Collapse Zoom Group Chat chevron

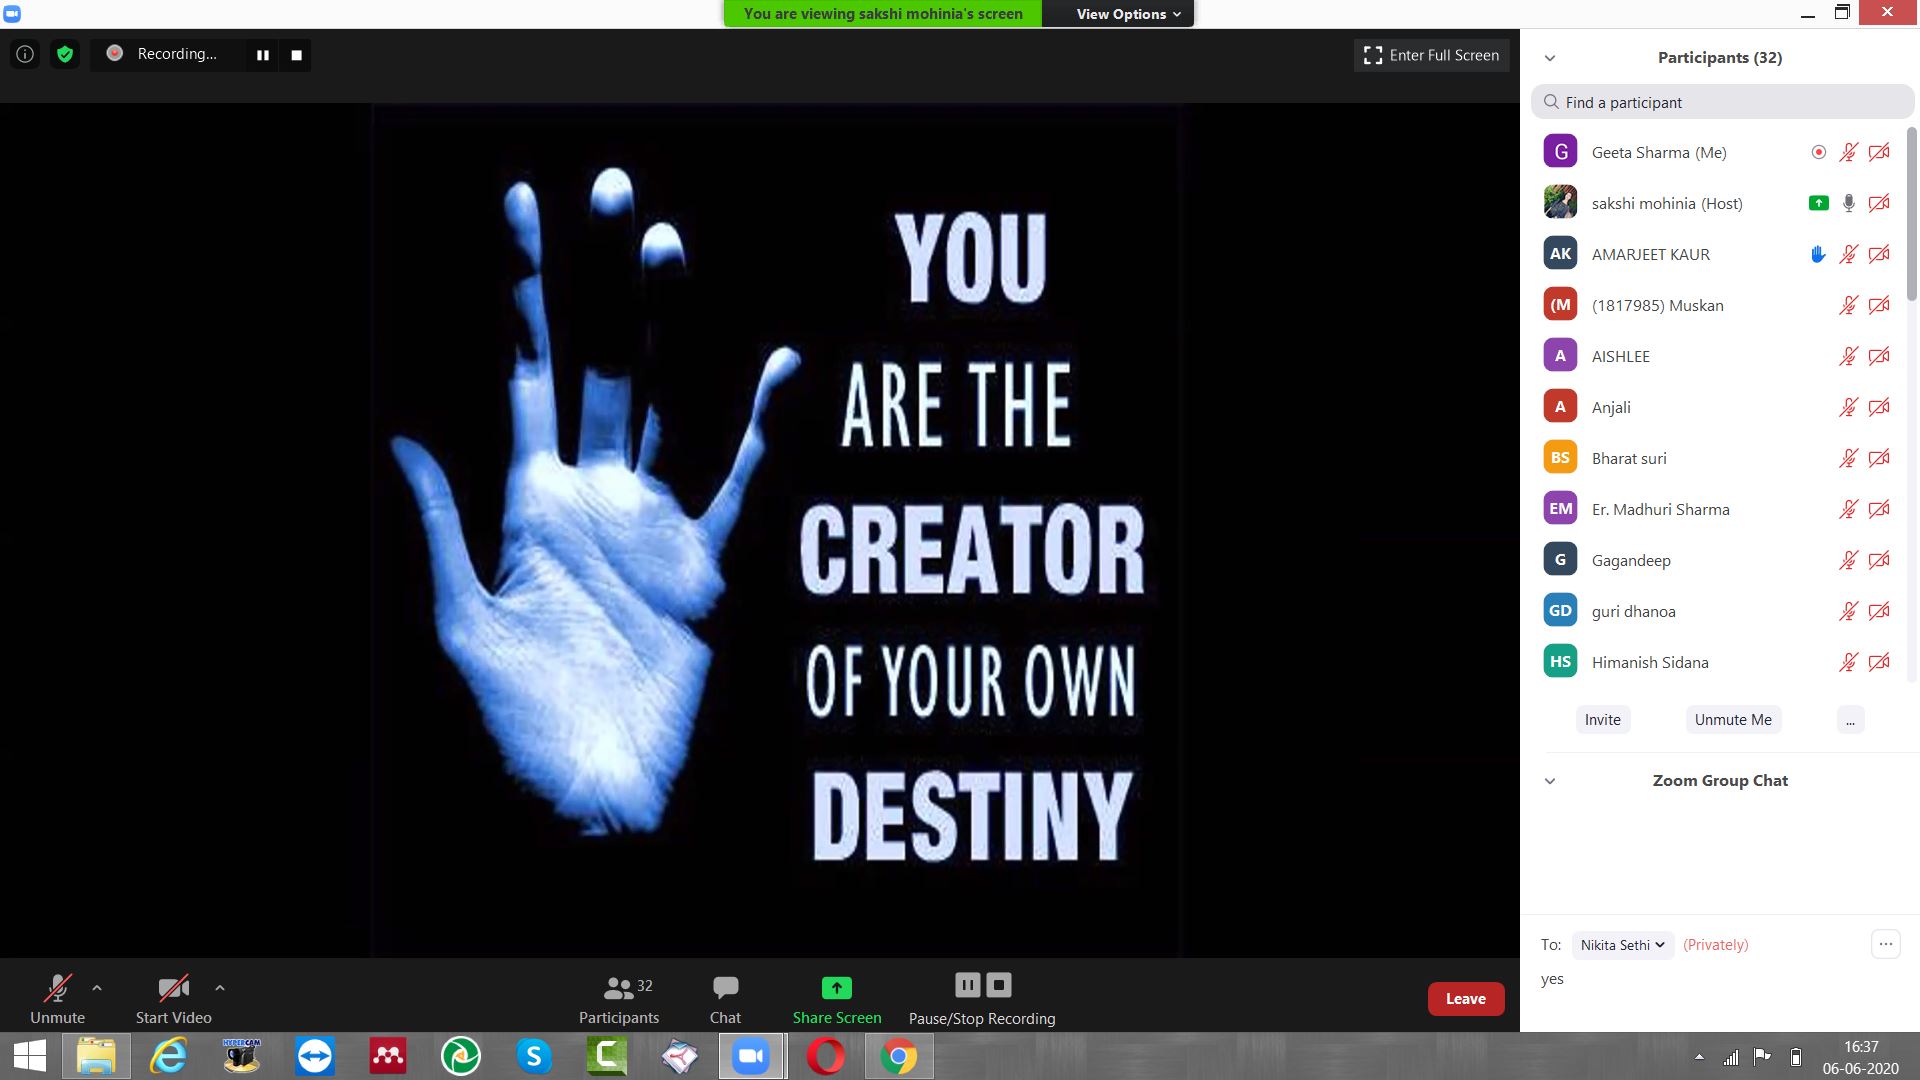point(1550,781)
